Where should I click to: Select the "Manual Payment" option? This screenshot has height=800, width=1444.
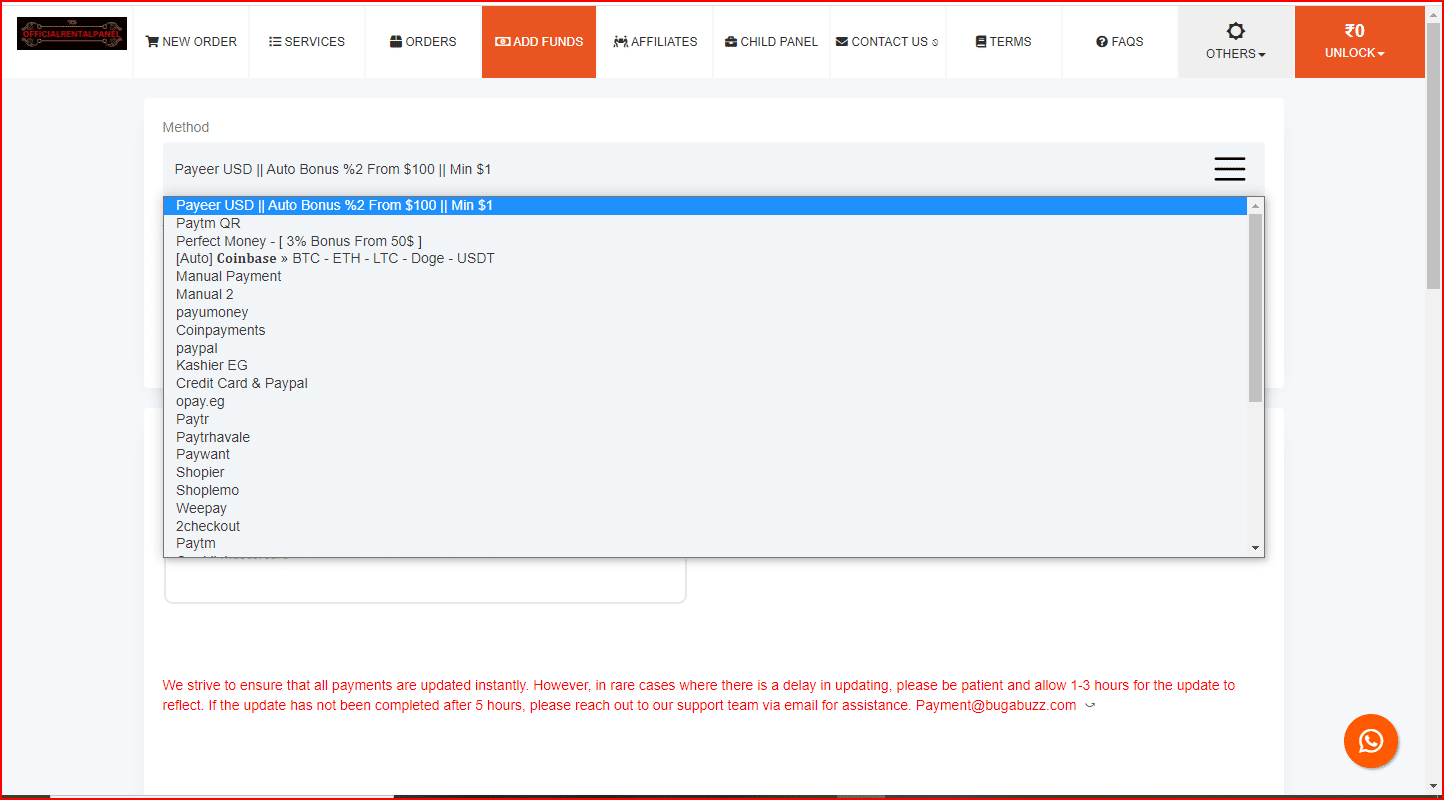pos(228,276)
